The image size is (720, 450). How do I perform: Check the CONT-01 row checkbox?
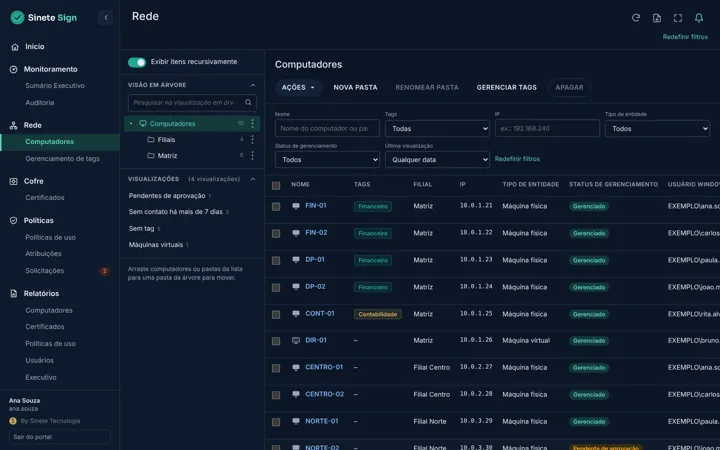276,315
